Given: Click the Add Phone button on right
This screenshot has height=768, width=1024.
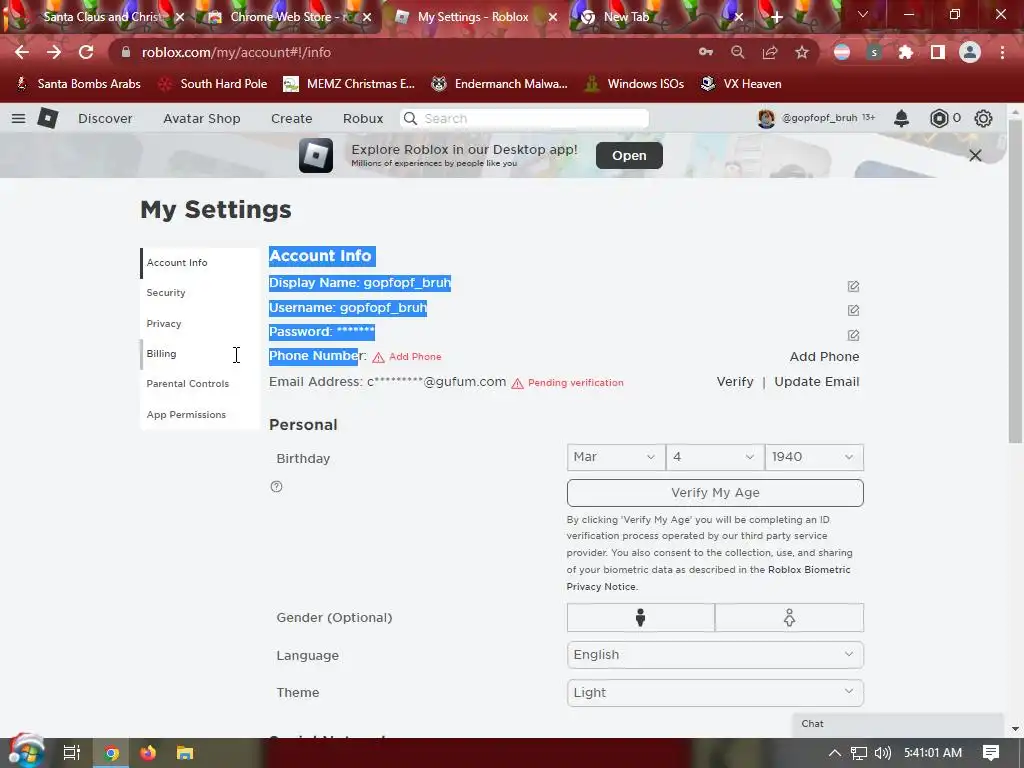Looking at the screenshot, I should tap(824, 357).
